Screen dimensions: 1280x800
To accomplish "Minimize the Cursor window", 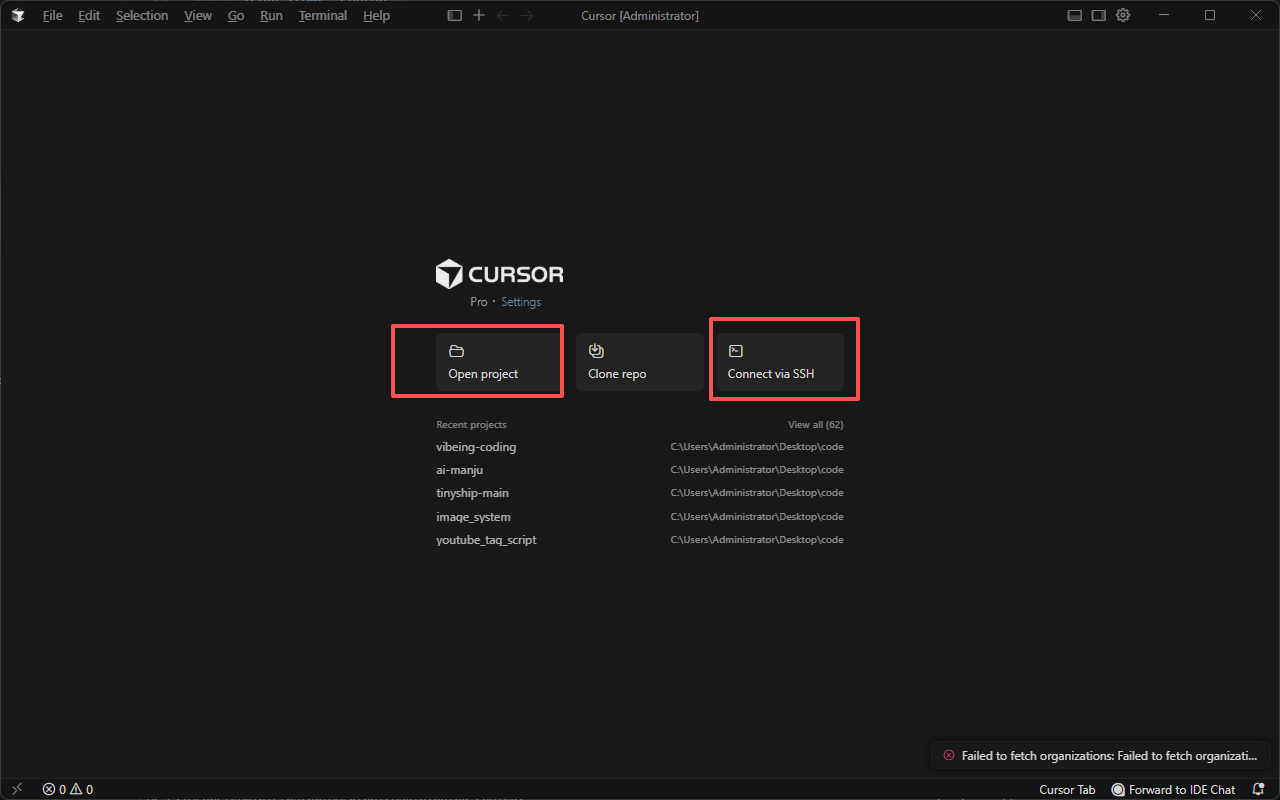I will [x=1164, y=15].
